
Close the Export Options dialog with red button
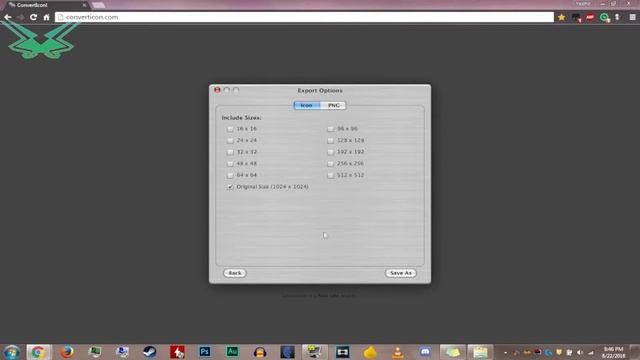point(217,90)
